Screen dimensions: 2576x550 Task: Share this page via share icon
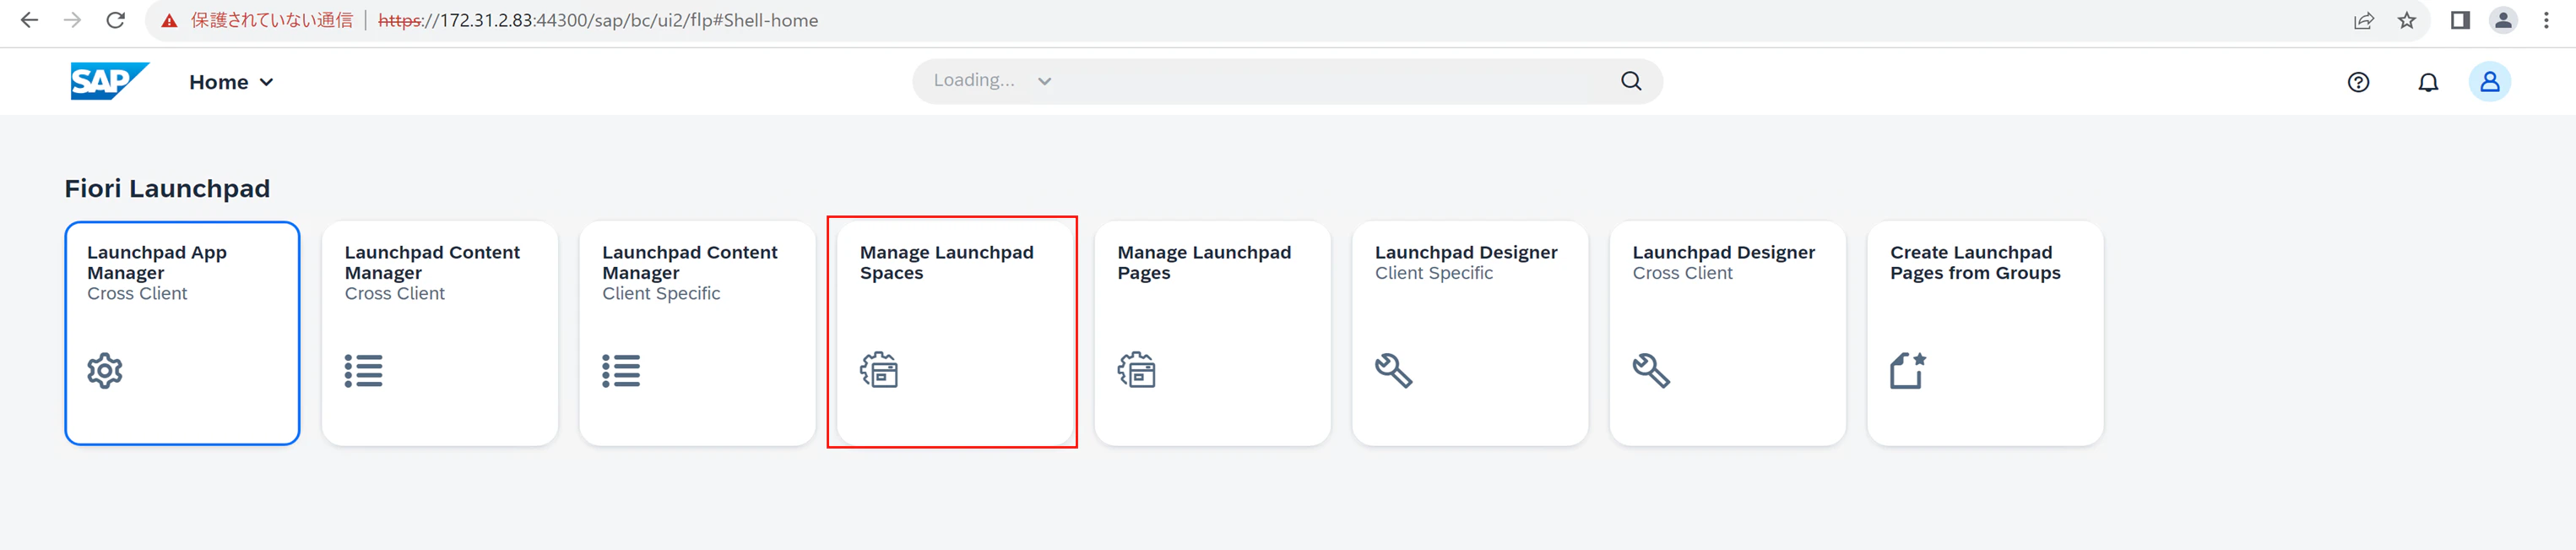point(2364,20)
